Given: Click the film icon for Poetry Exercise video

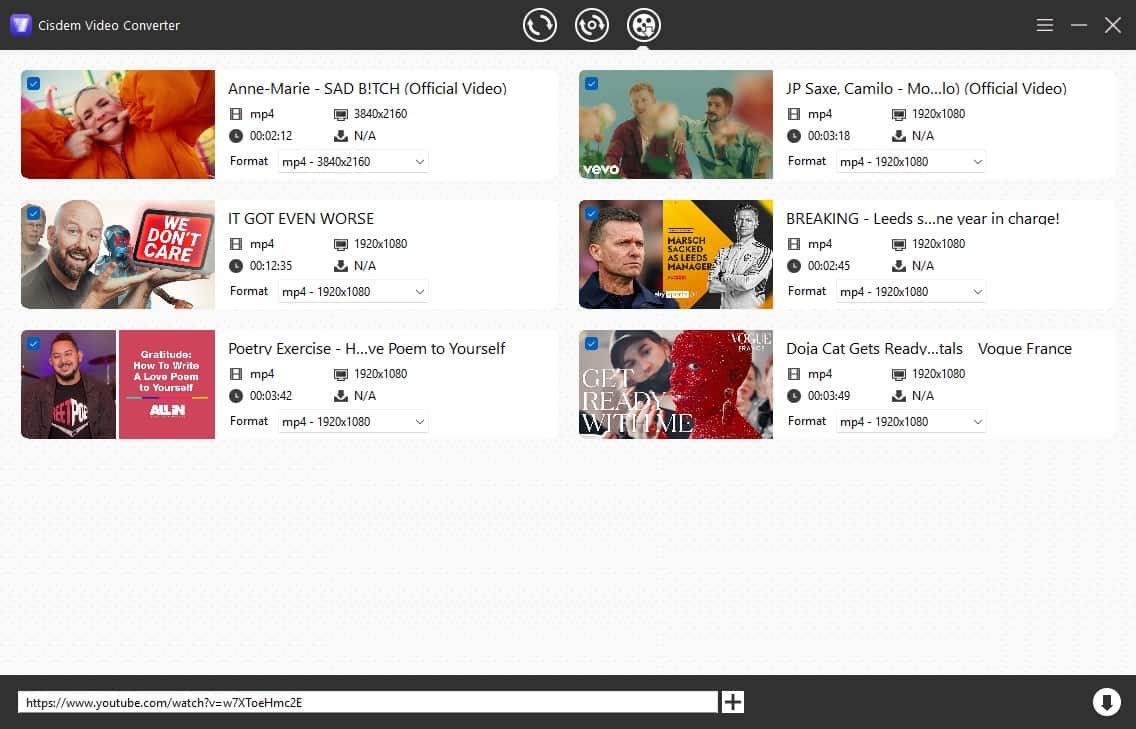Looking at the screenshot, I should coord(235,374).
